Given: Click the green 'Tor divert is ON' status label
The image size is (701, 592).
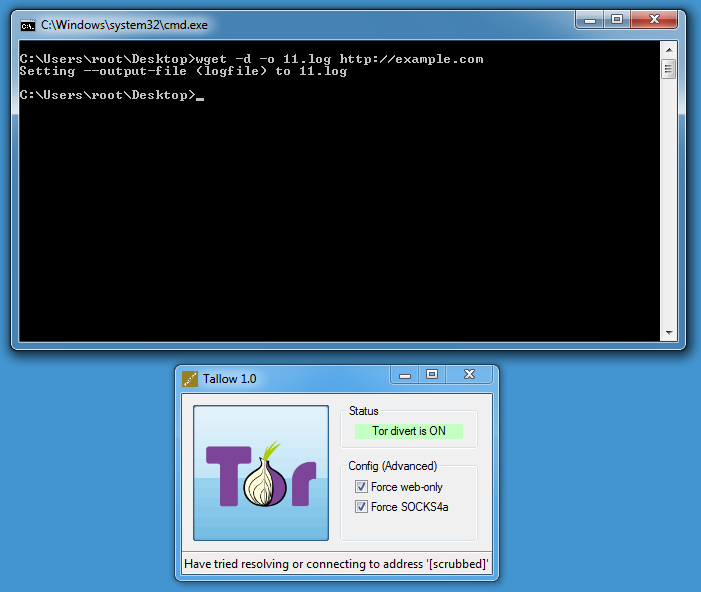Looking at the screenshot, I should coord(409,431).
